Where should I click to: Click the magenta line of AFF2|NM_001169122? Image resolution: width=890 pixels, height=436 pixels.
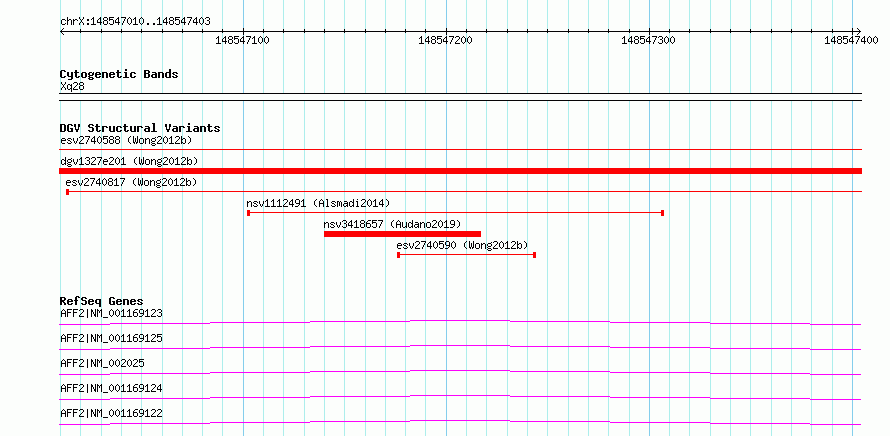tap(460, 422)
